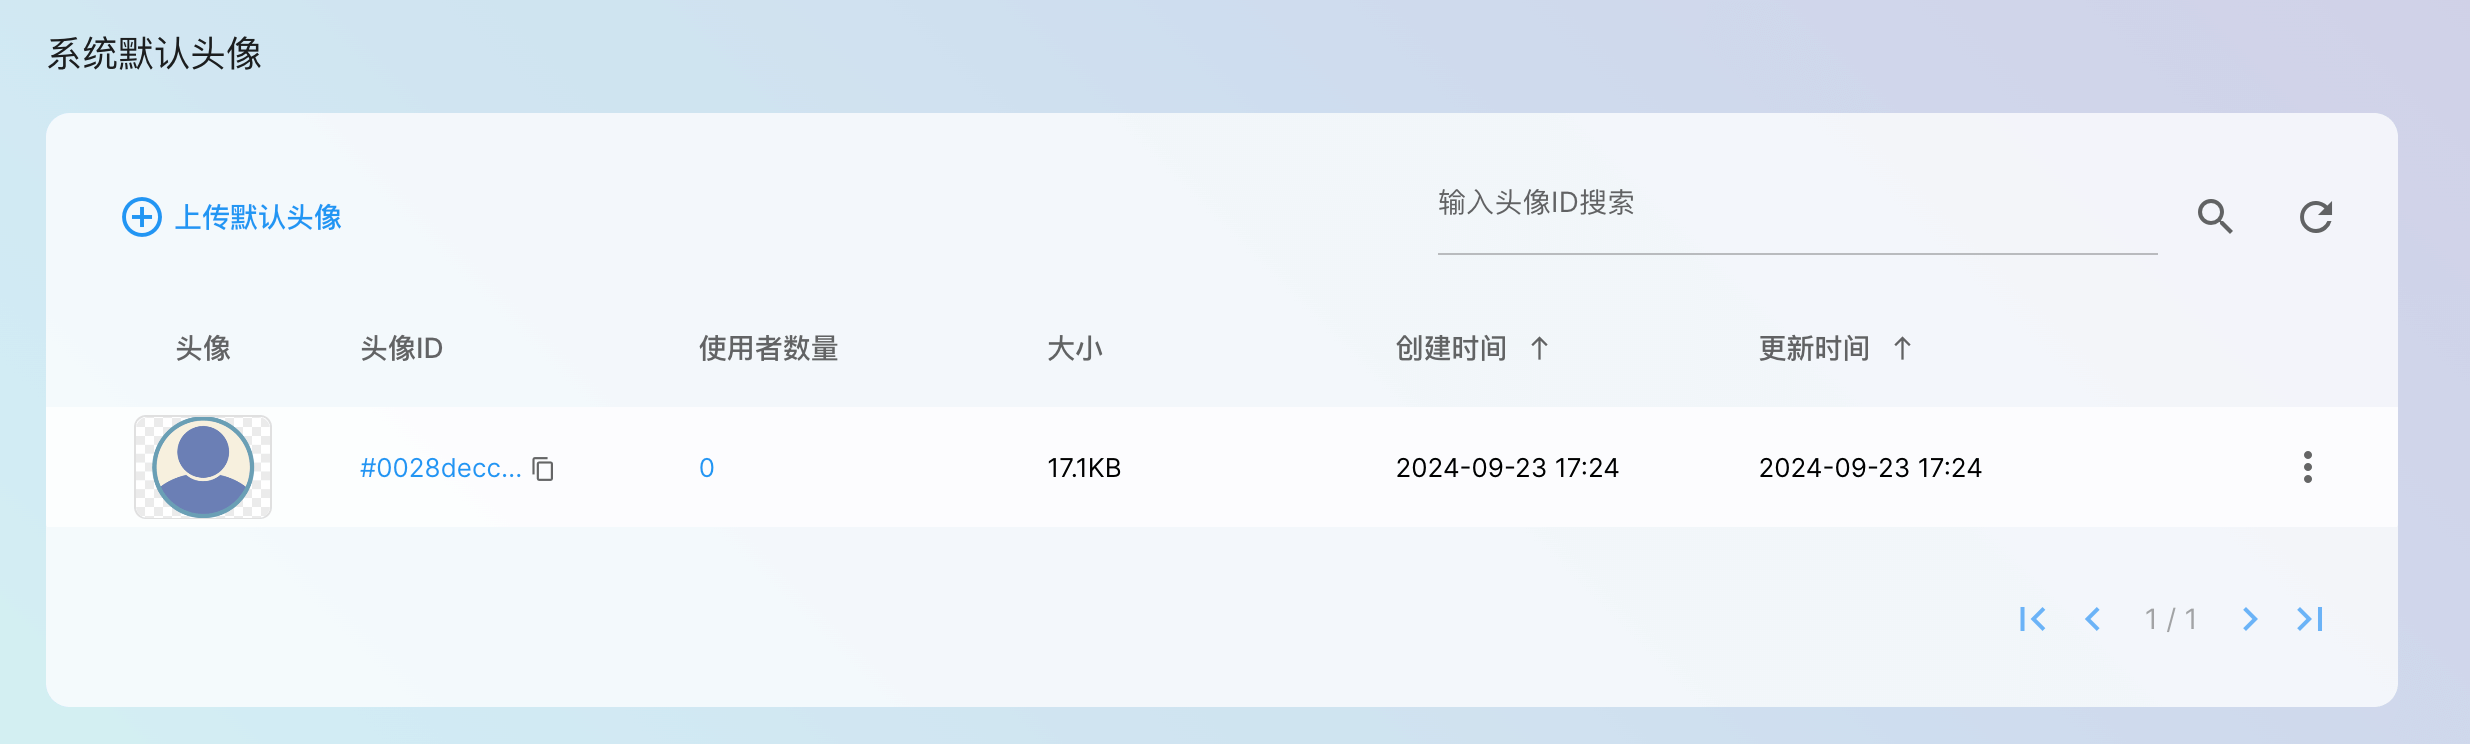2470x744 pixels.
Task: Jump to the last page
Action: (2310, 619)
